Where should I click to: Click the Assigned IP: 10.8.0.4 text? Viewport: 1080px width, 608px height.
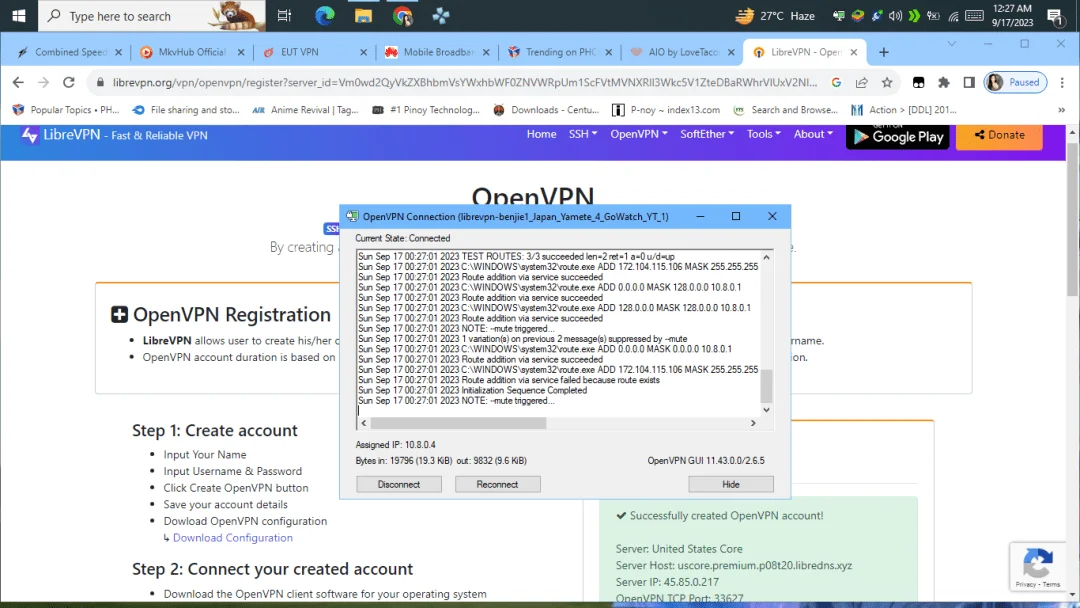(395, 445)
